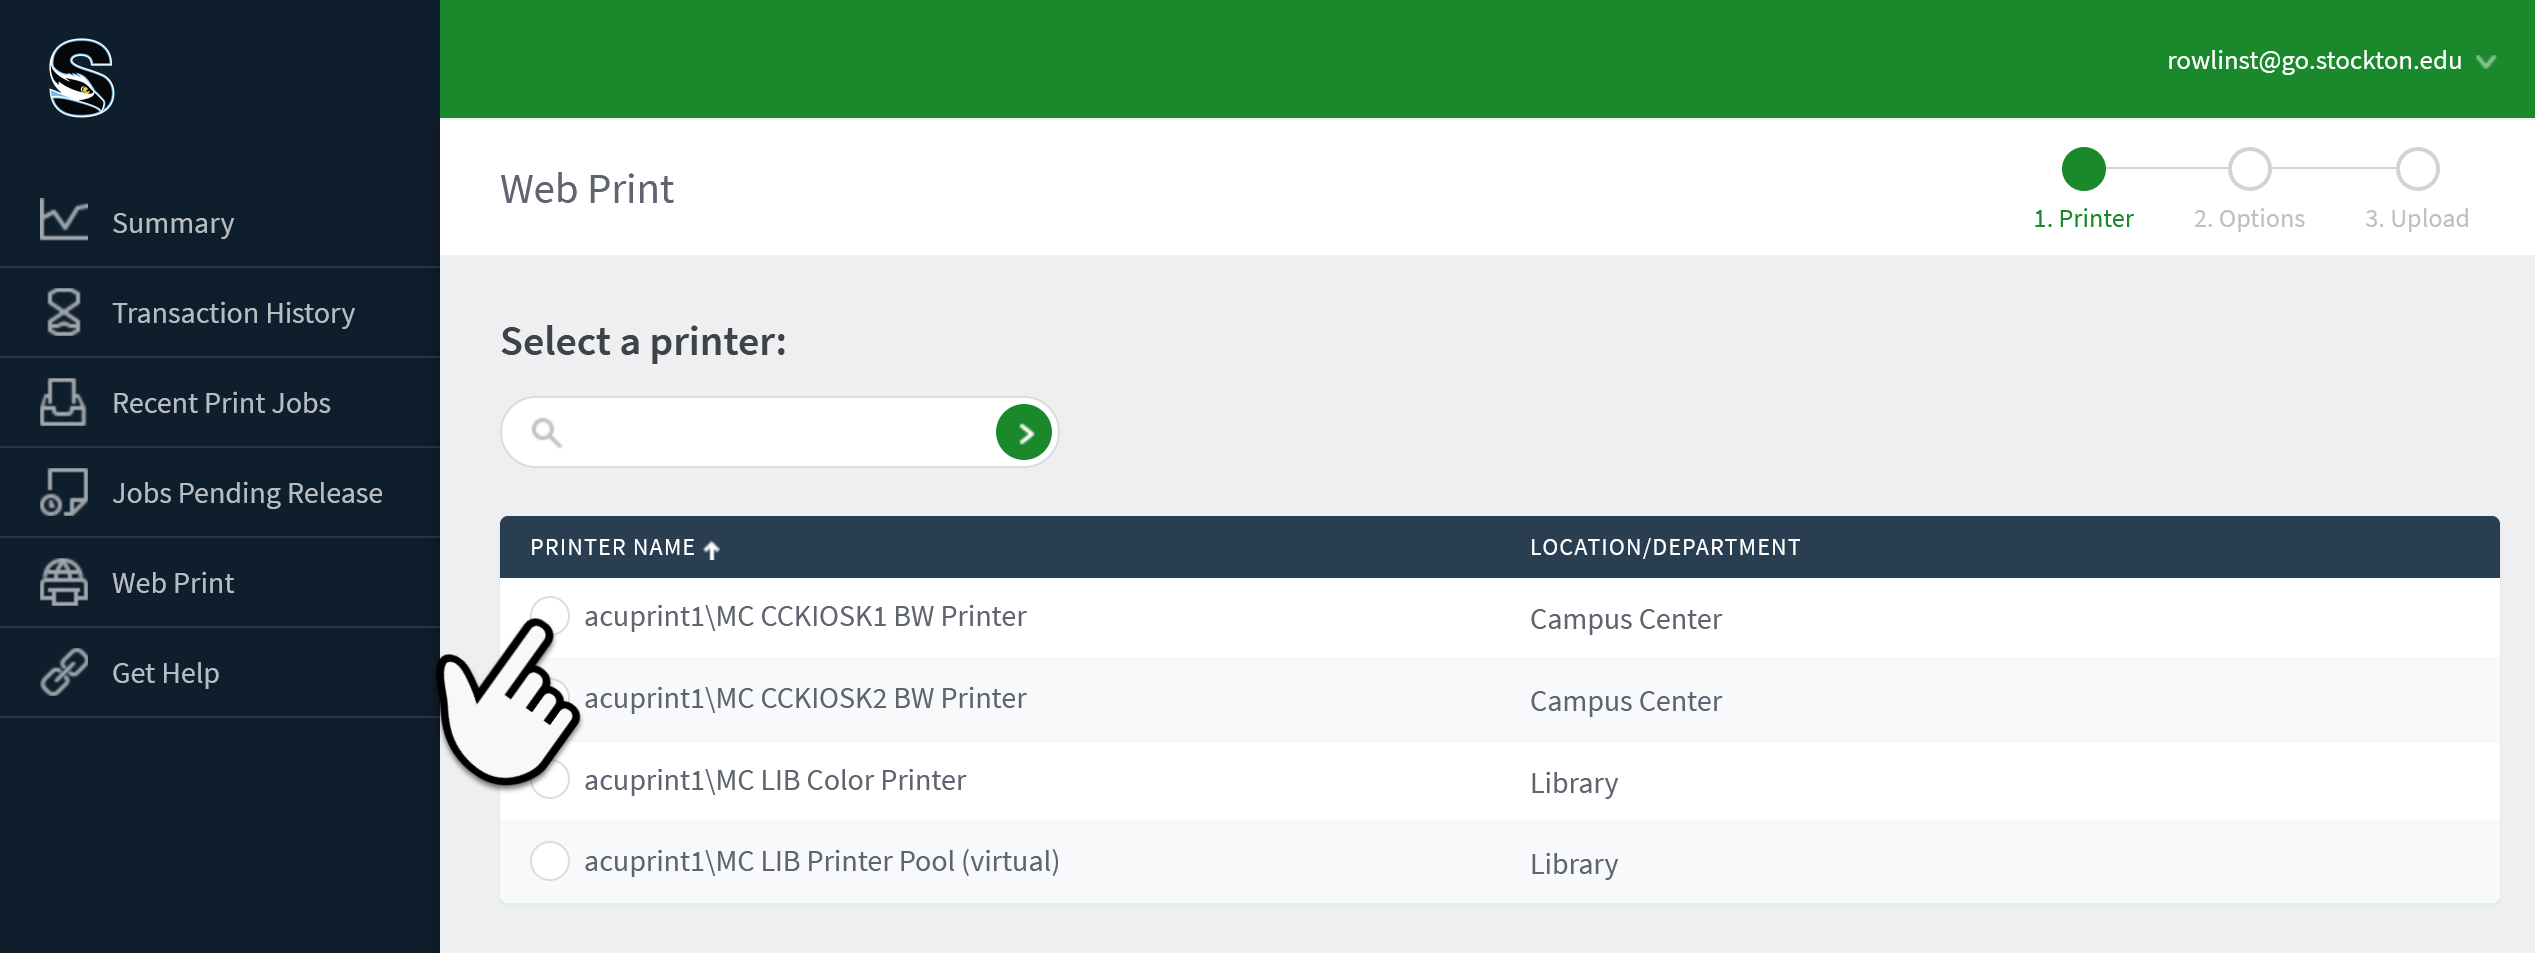The height and width of the screenshot is (953, 2535).
Task: Open the Get Help link
Action: pos(165,673)
